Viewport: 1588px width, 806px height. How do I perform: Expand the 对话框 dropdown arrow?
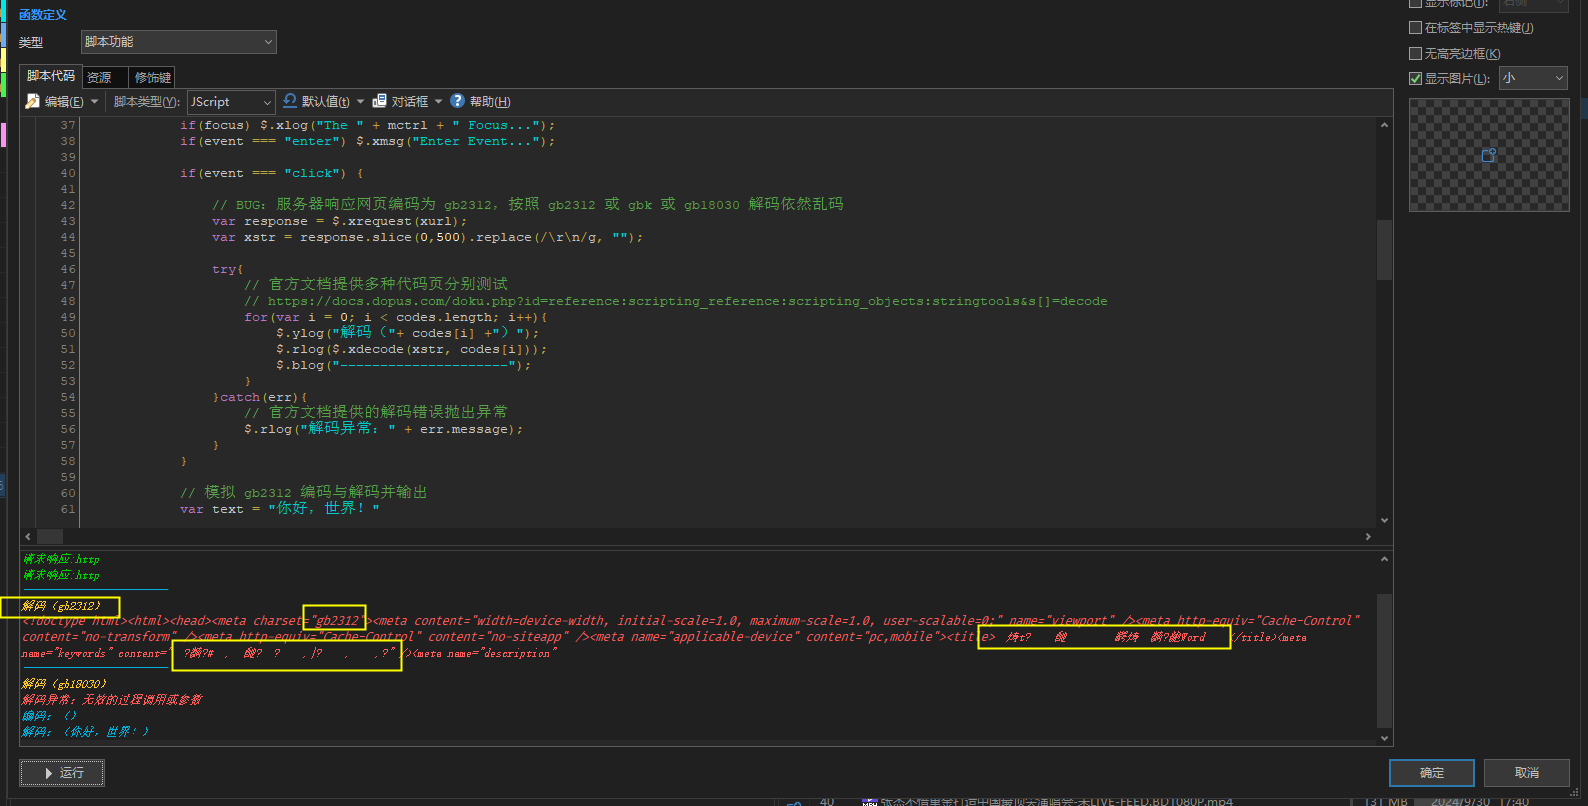click(438, 101)
